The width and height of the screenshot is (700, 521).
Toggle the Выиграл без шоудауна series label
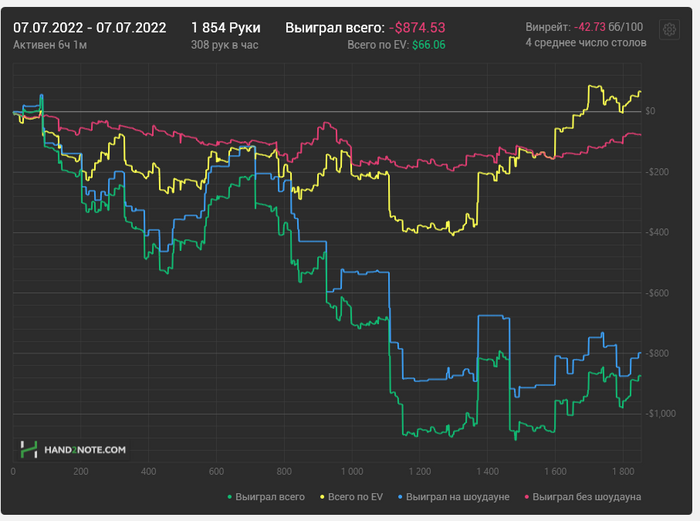[587, 497]
